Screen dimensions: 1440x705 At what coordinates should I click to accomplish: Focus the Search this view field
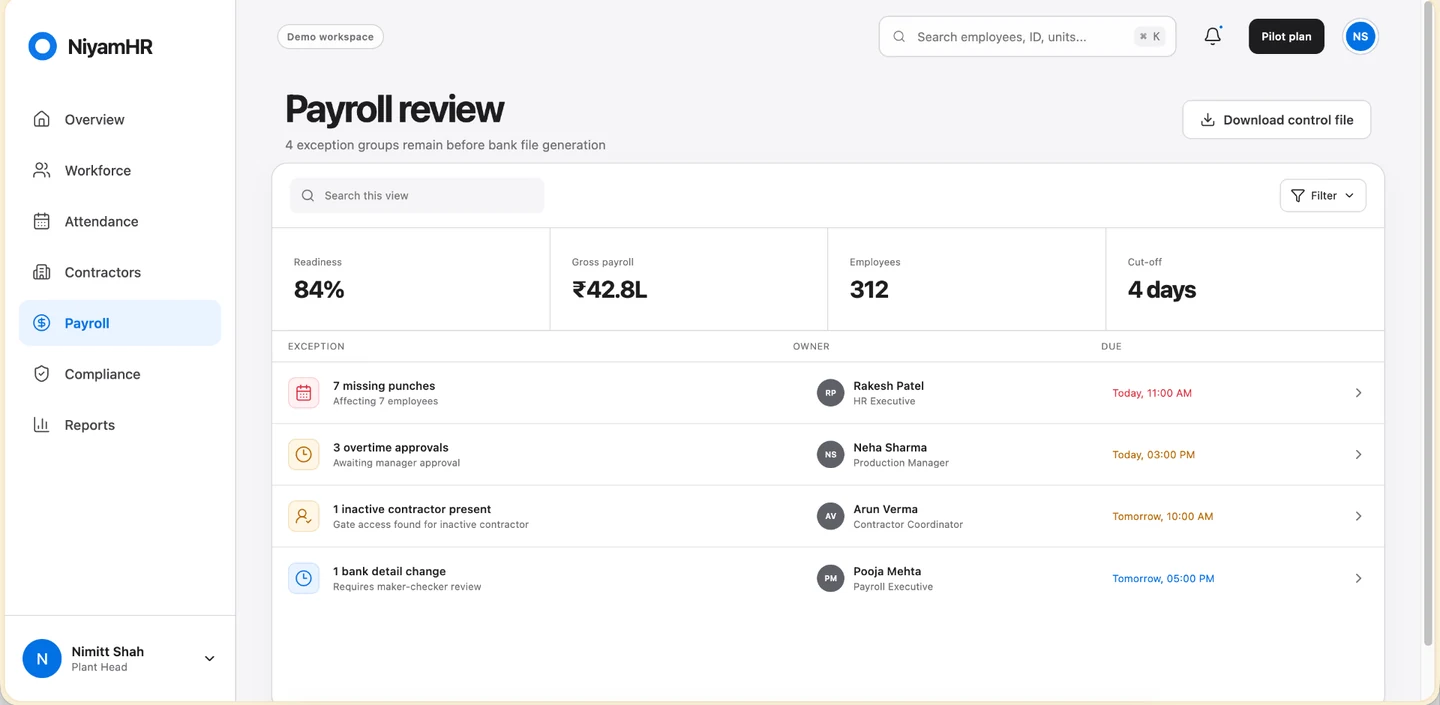tap(417, 196)
